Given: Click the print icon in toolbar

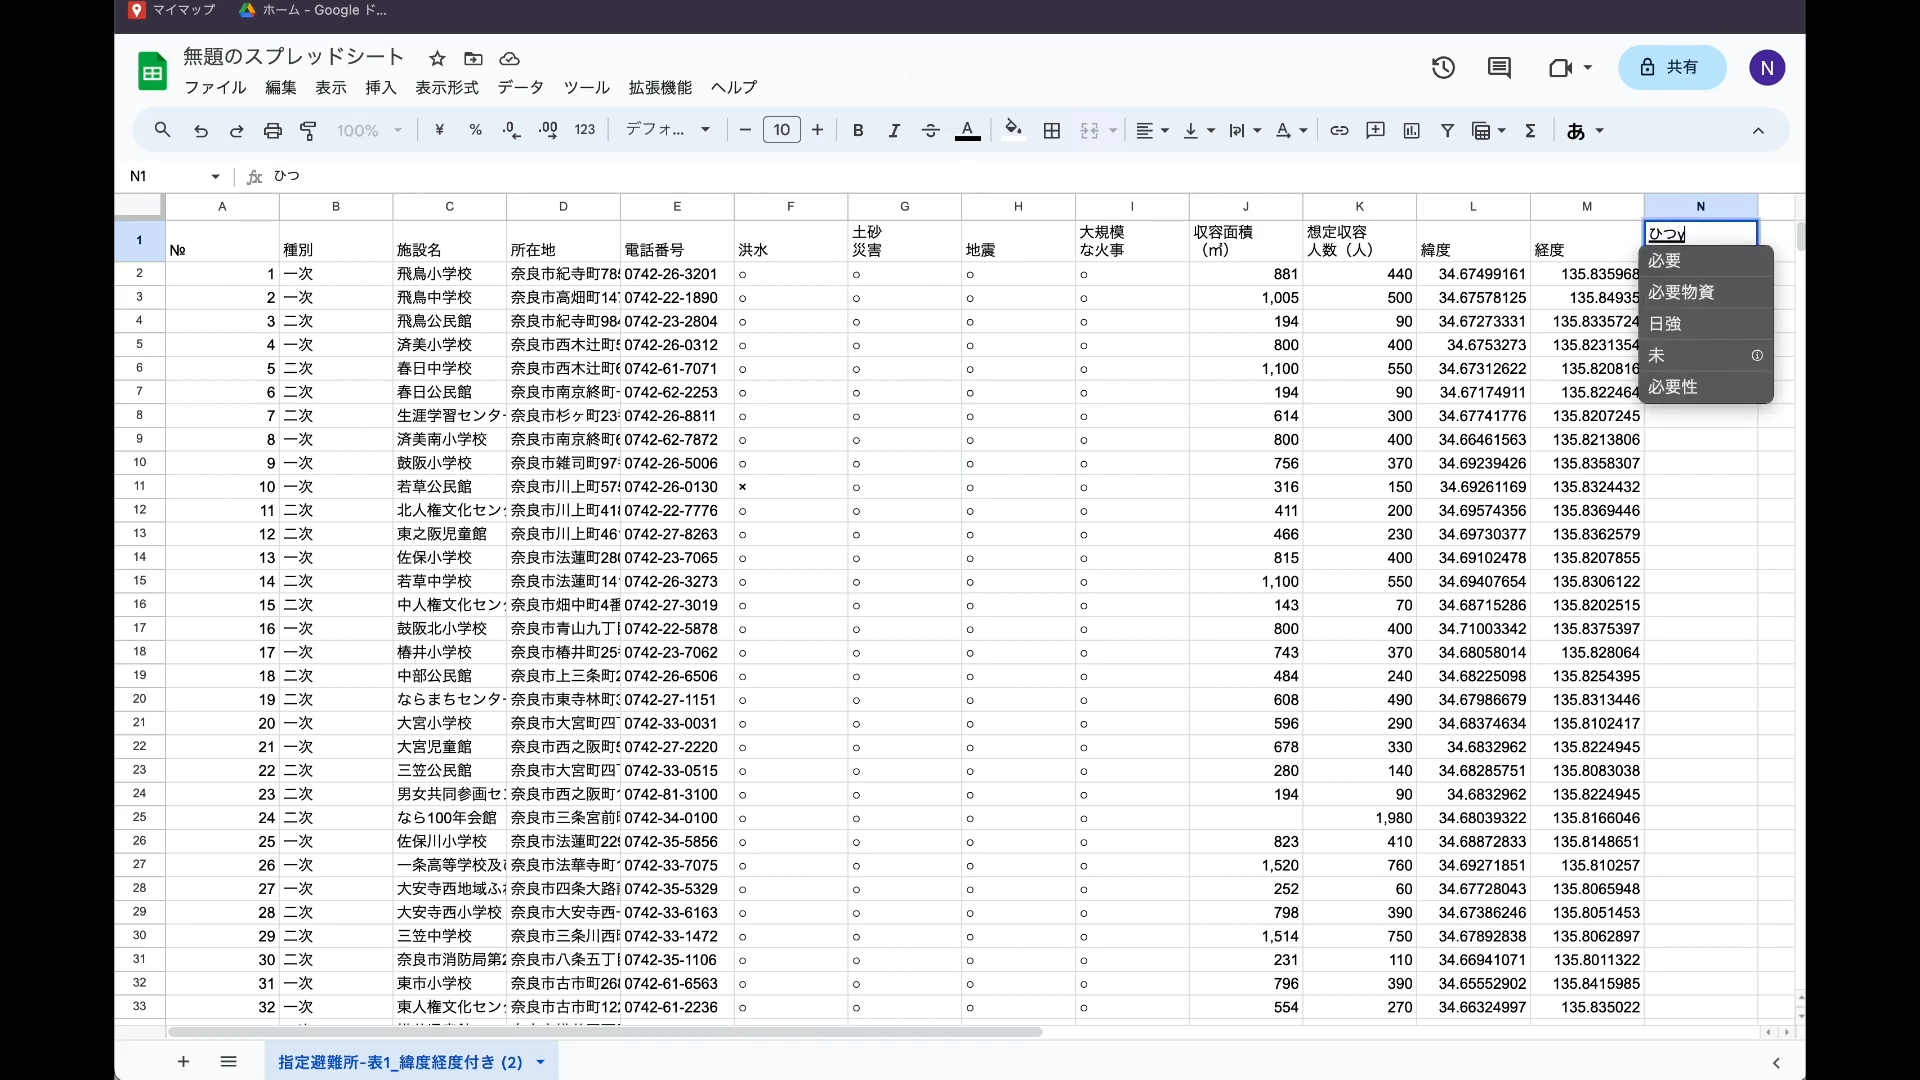Looking at the screenshot, I should tap(272, 131).
